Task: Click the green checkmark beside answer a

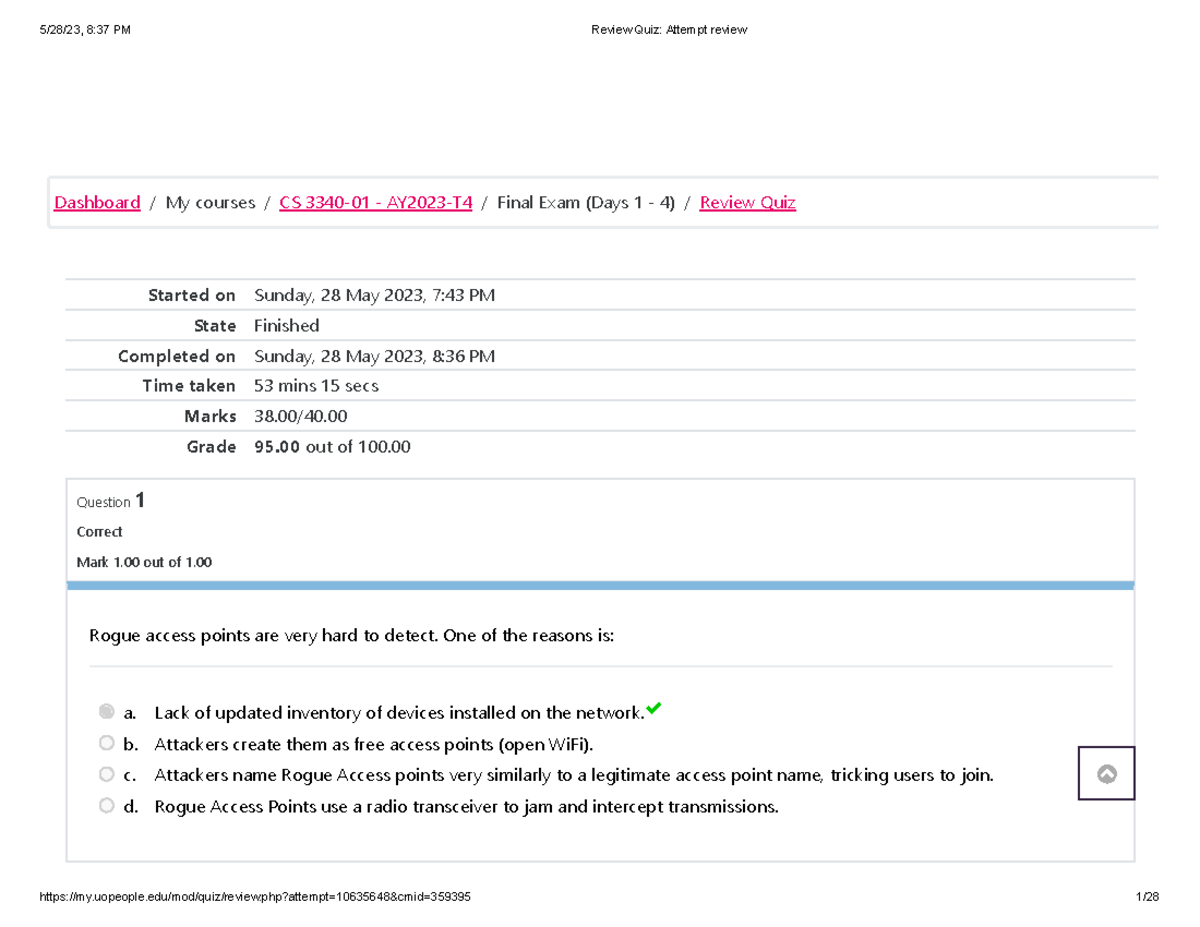Action: pyautogui.click(x=654, y=707)
